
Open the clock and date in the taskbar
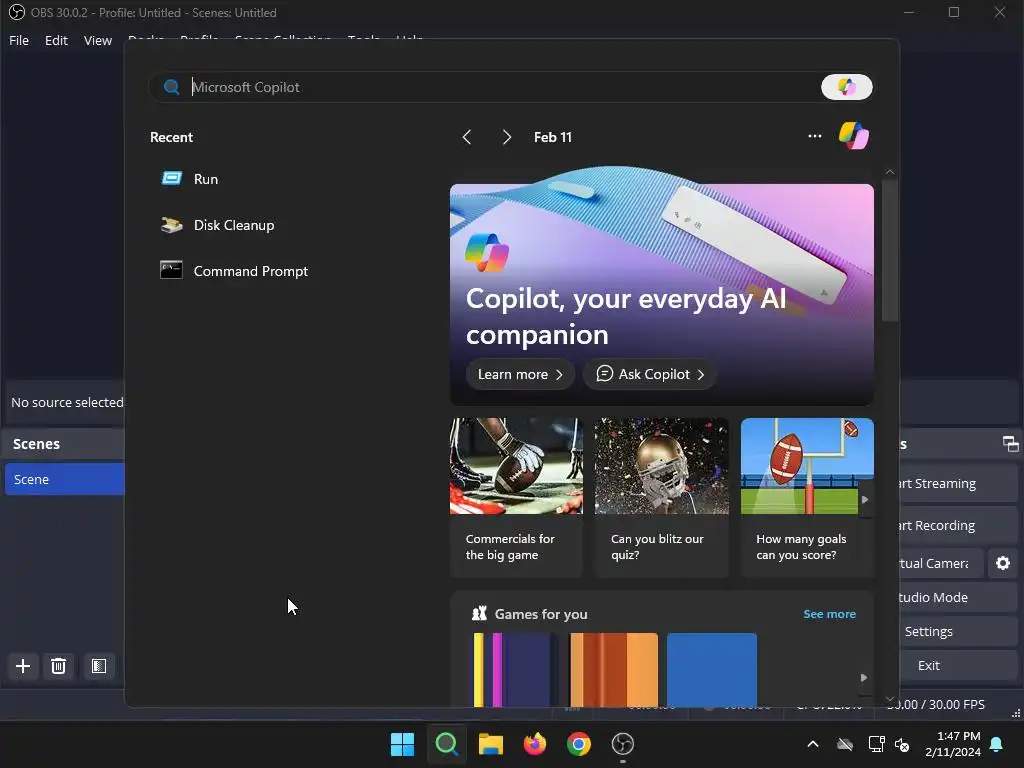click(x=953, y=744)
